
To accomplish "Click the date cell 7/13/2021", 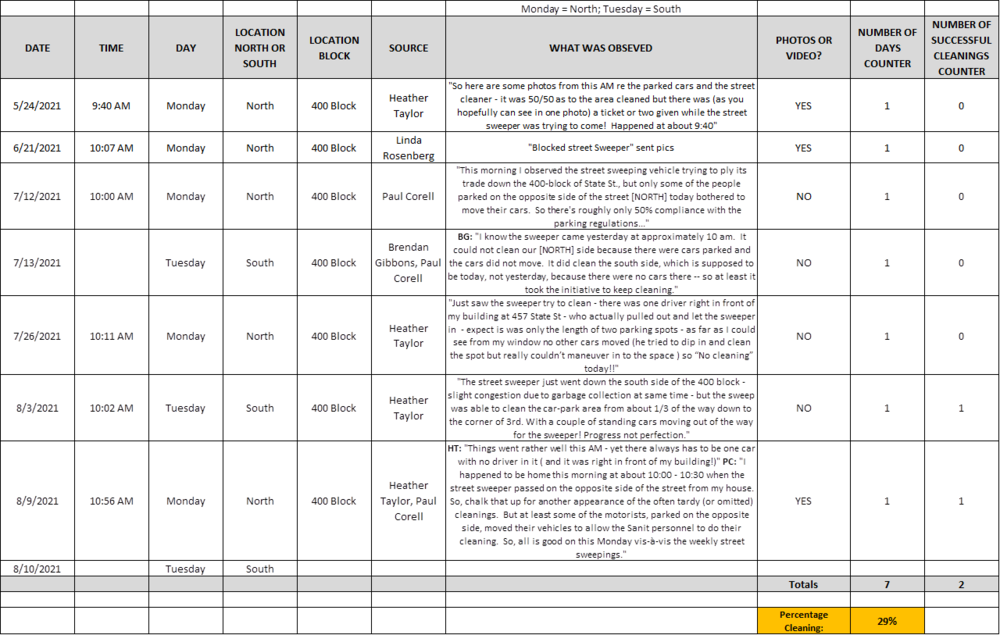I will 37,263.
